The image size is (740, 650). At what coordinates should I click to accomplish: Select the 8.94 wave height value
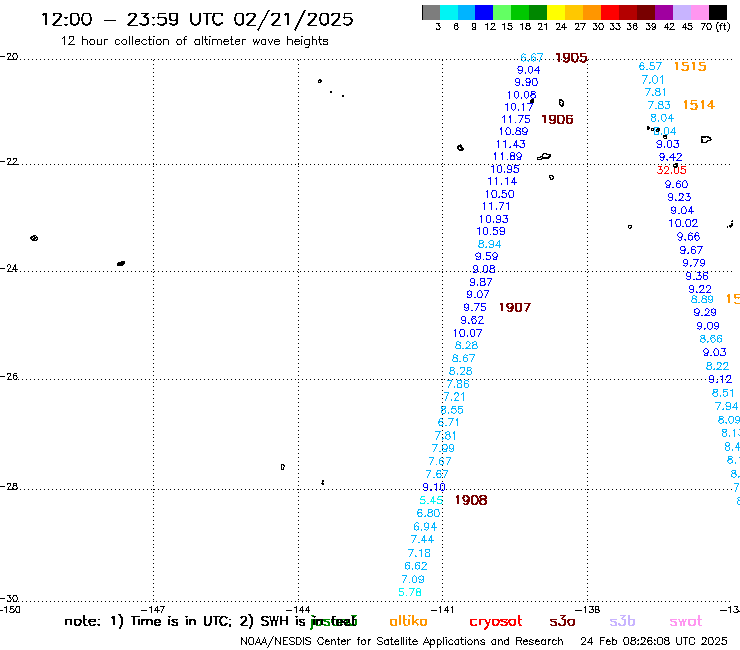(489, 244)
